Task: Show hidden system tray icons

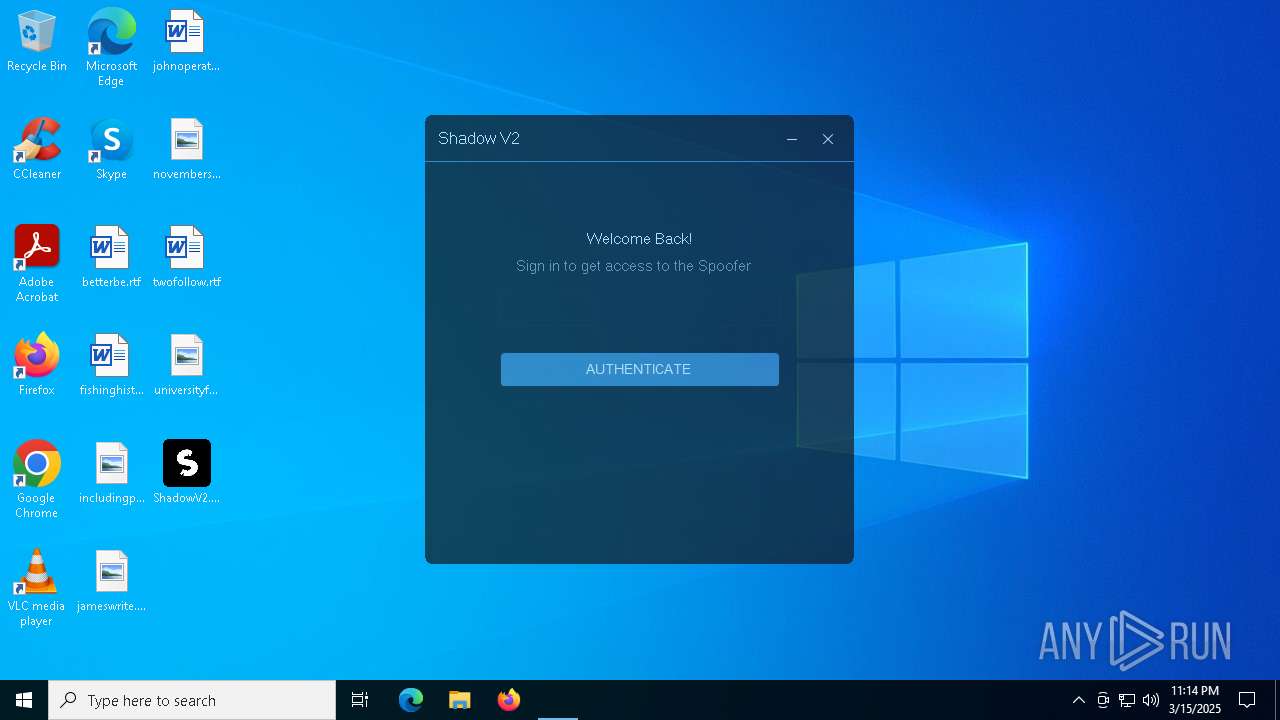Action: point(1078,700)
